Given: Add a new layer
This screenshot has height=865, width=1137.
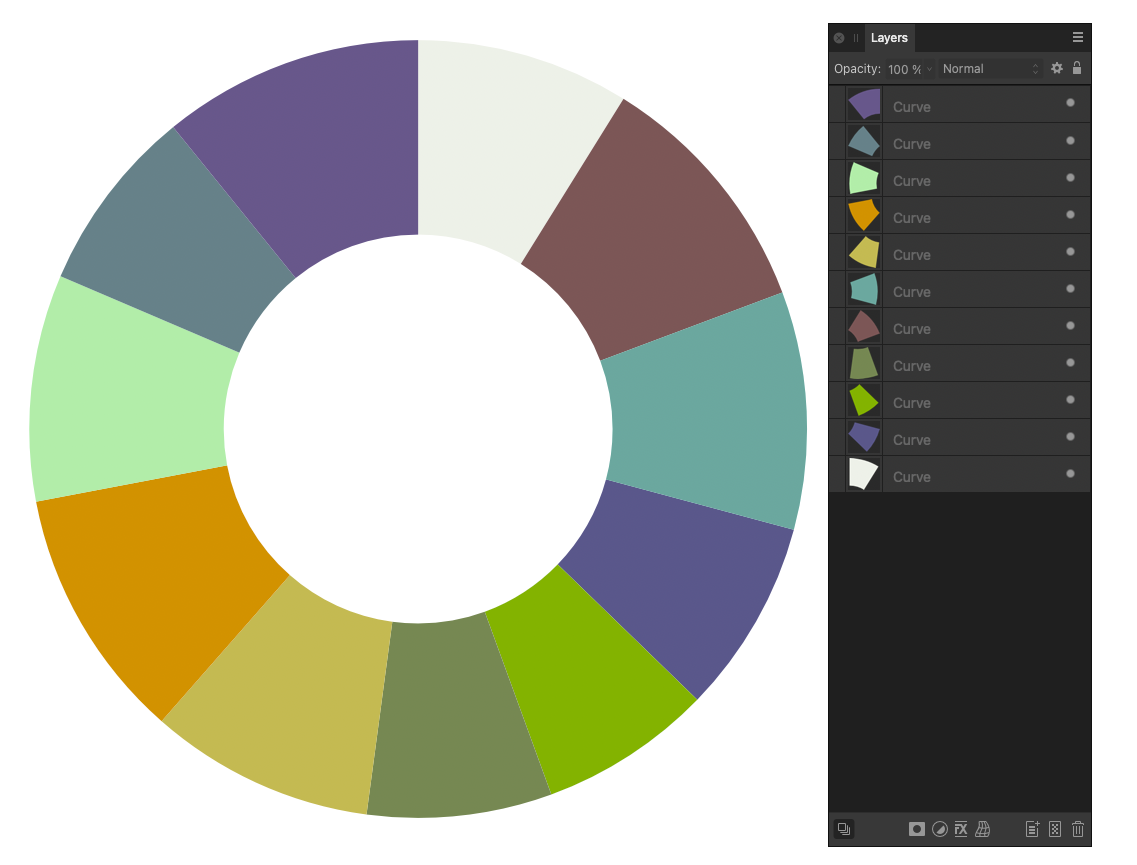Looking at the screenshot, I should coord(1032,829).
